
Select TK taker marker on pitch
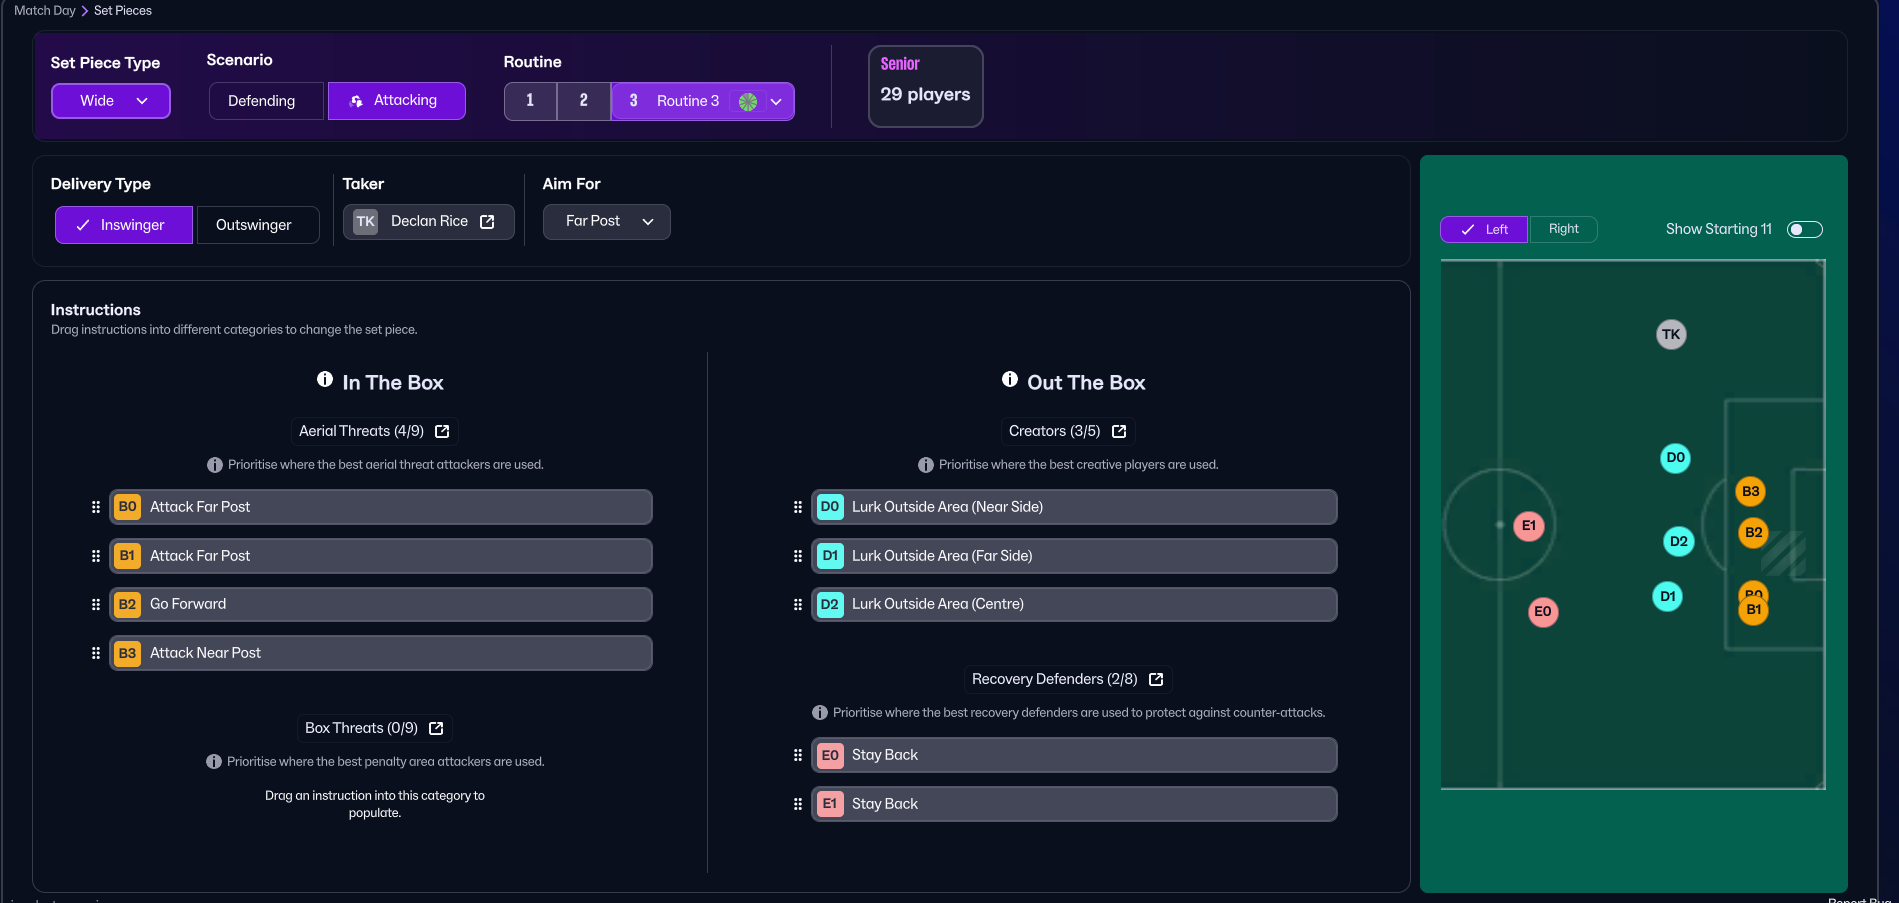tap(1670, 335)
